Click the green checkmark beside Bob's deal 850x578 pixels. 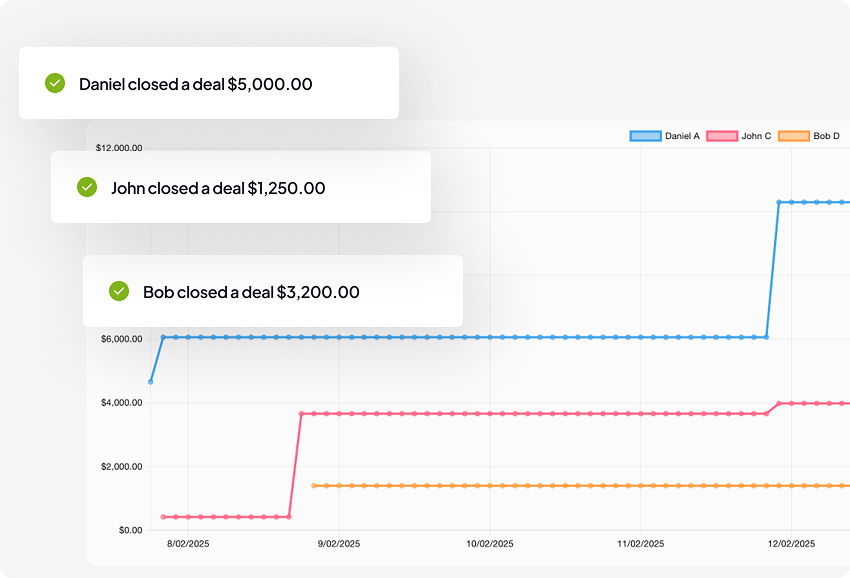(x=119, y=291)
